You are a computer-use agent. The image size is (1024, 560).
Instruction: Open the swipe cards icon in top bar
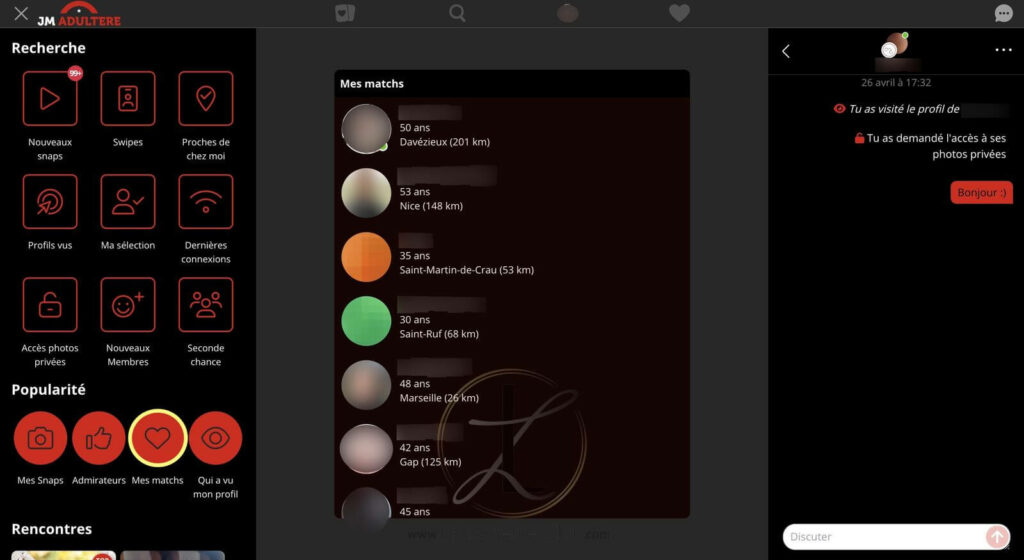(345, 14)
